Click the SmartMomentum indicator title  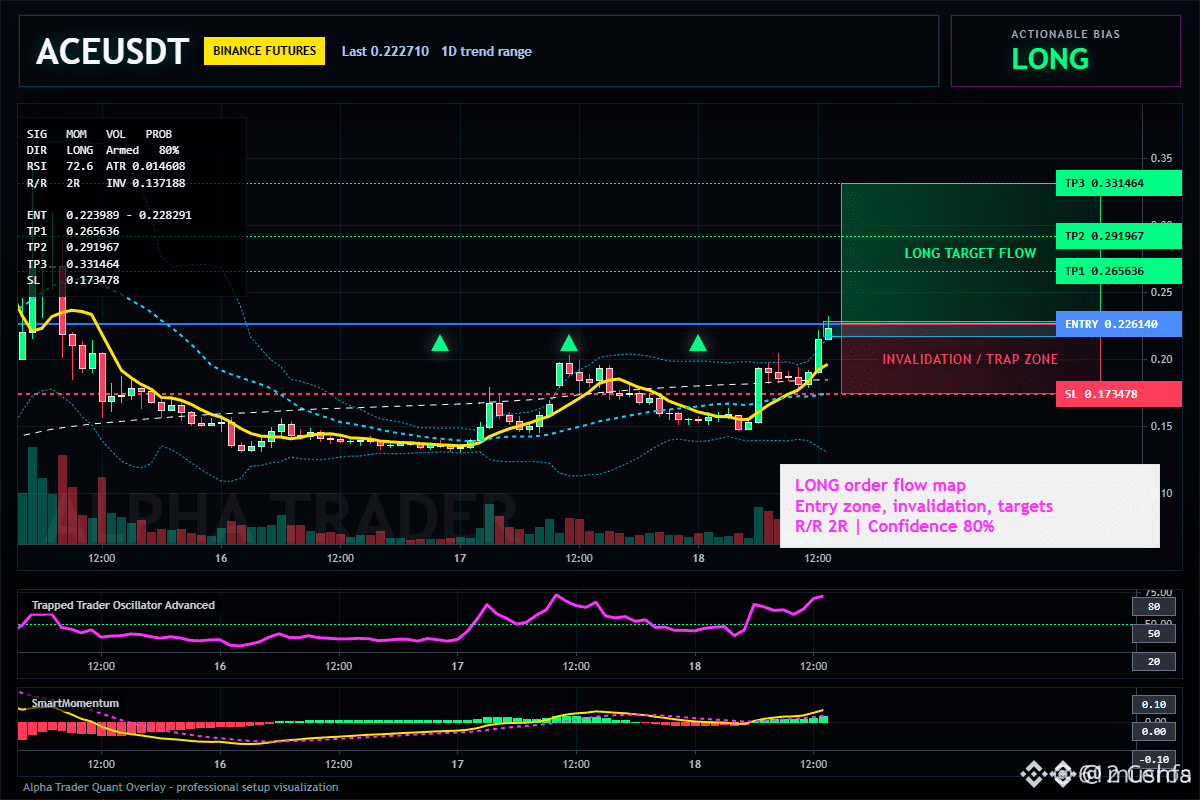pyautogui.click(x=75, y=703)
